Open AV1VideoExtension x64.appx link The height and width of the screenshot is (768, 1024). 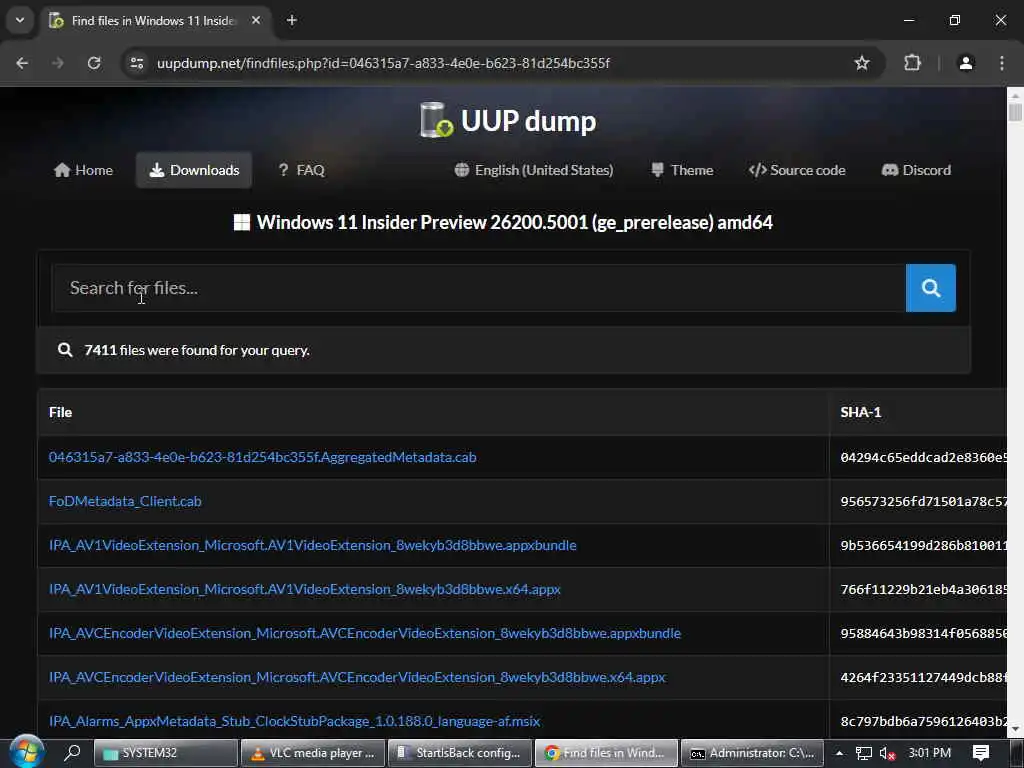(x=305, y=589)
